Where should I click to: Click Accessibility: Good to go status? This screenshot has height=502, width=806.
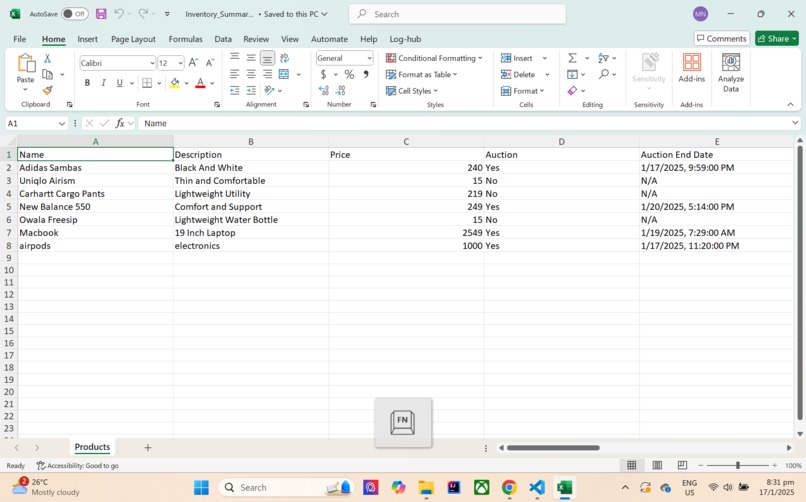[x=78, y=466]
